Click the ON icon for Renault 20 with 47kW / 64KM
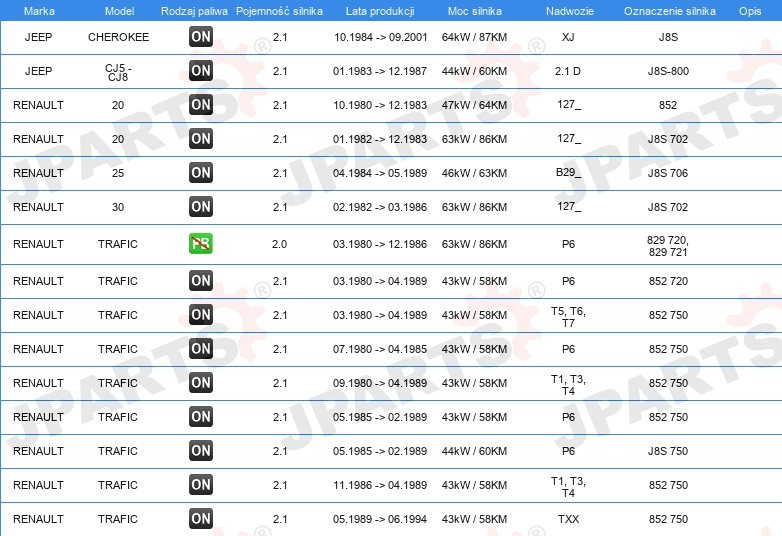The image size is (782, 536). pyautogui.click(x=201, y=105)
